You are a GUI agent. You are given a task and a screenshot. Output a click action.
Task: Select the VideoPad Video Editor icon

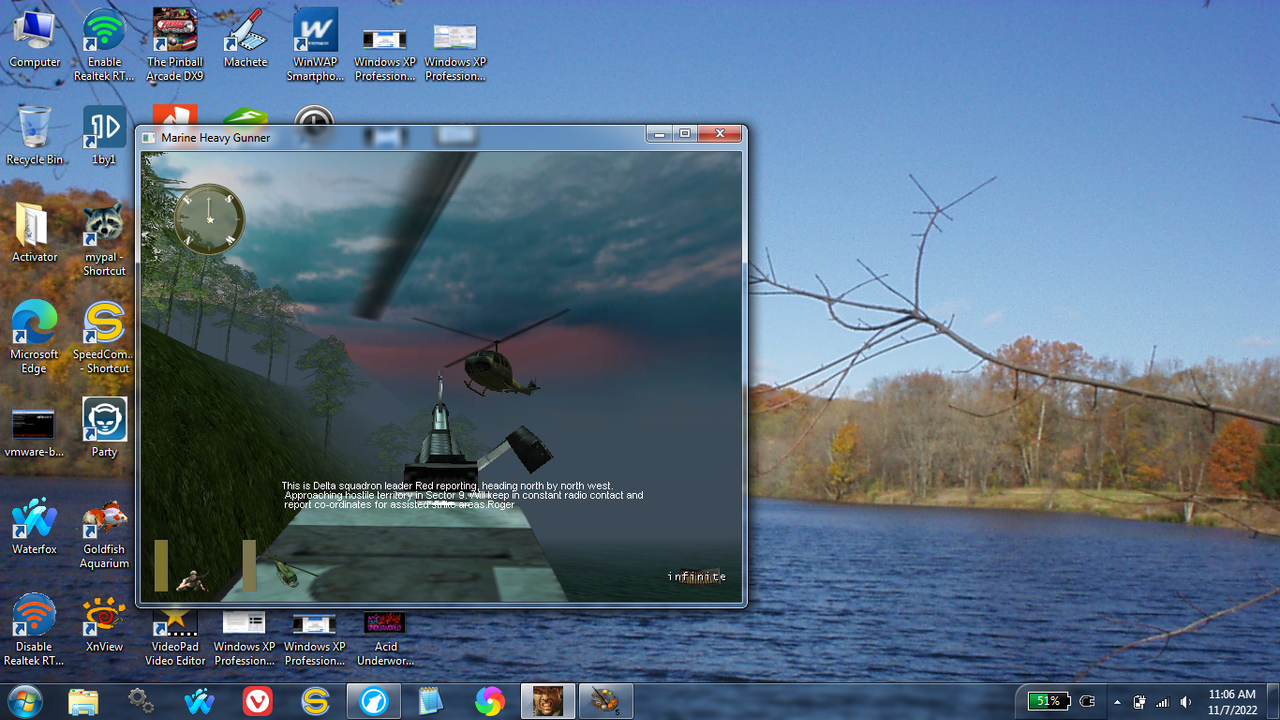[175, 639]
